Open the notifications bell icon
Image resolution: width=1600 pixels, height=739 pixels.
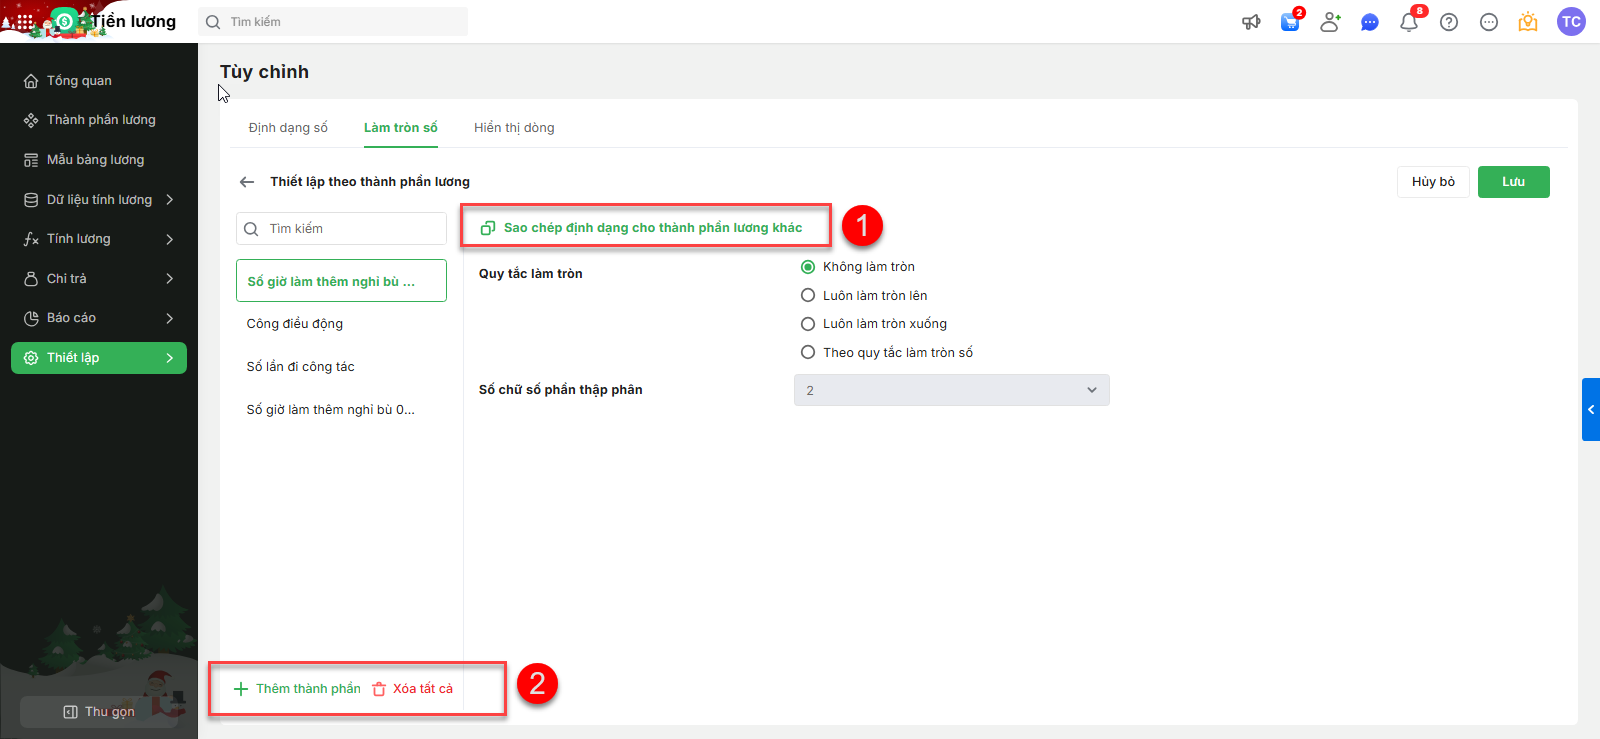(x=1409, y=22)
